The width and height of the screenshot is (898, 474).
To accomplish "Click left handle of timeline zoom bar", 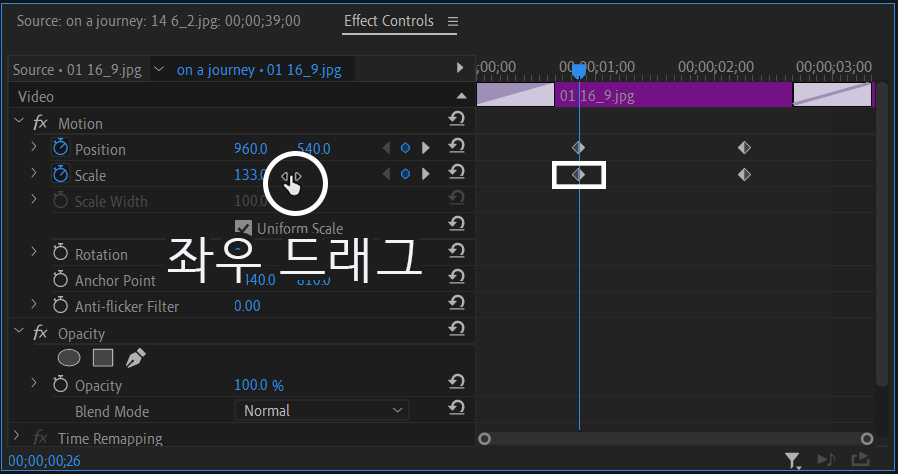I will pyautogui.click(x=485, y=439).
